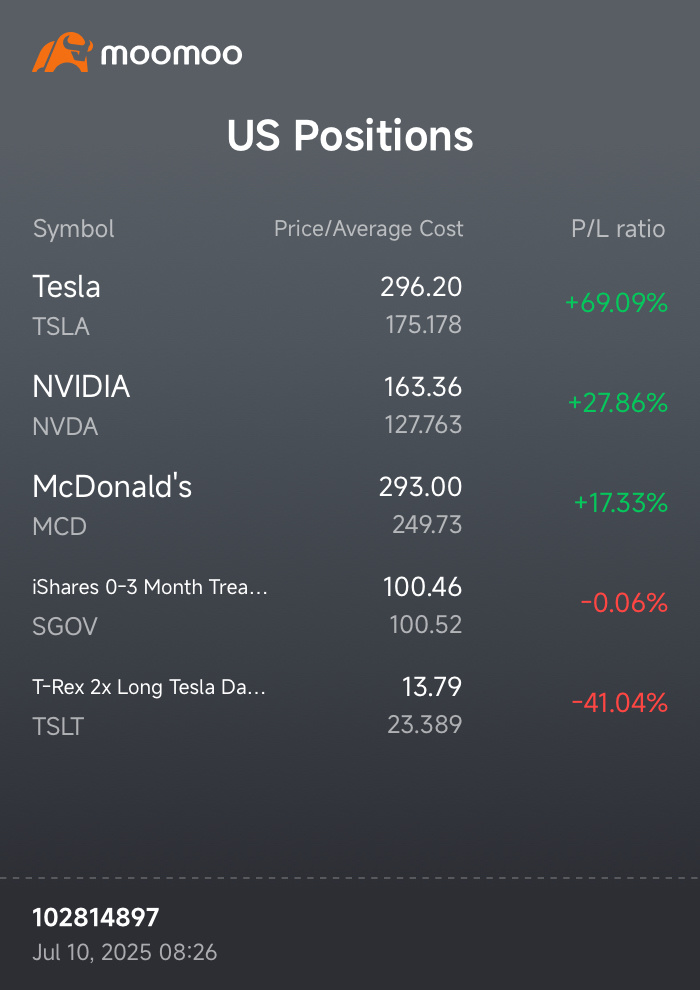The width and height of the screenshot is (700, 990).
Task: Open the McDonald's position row
Action: 350,505
